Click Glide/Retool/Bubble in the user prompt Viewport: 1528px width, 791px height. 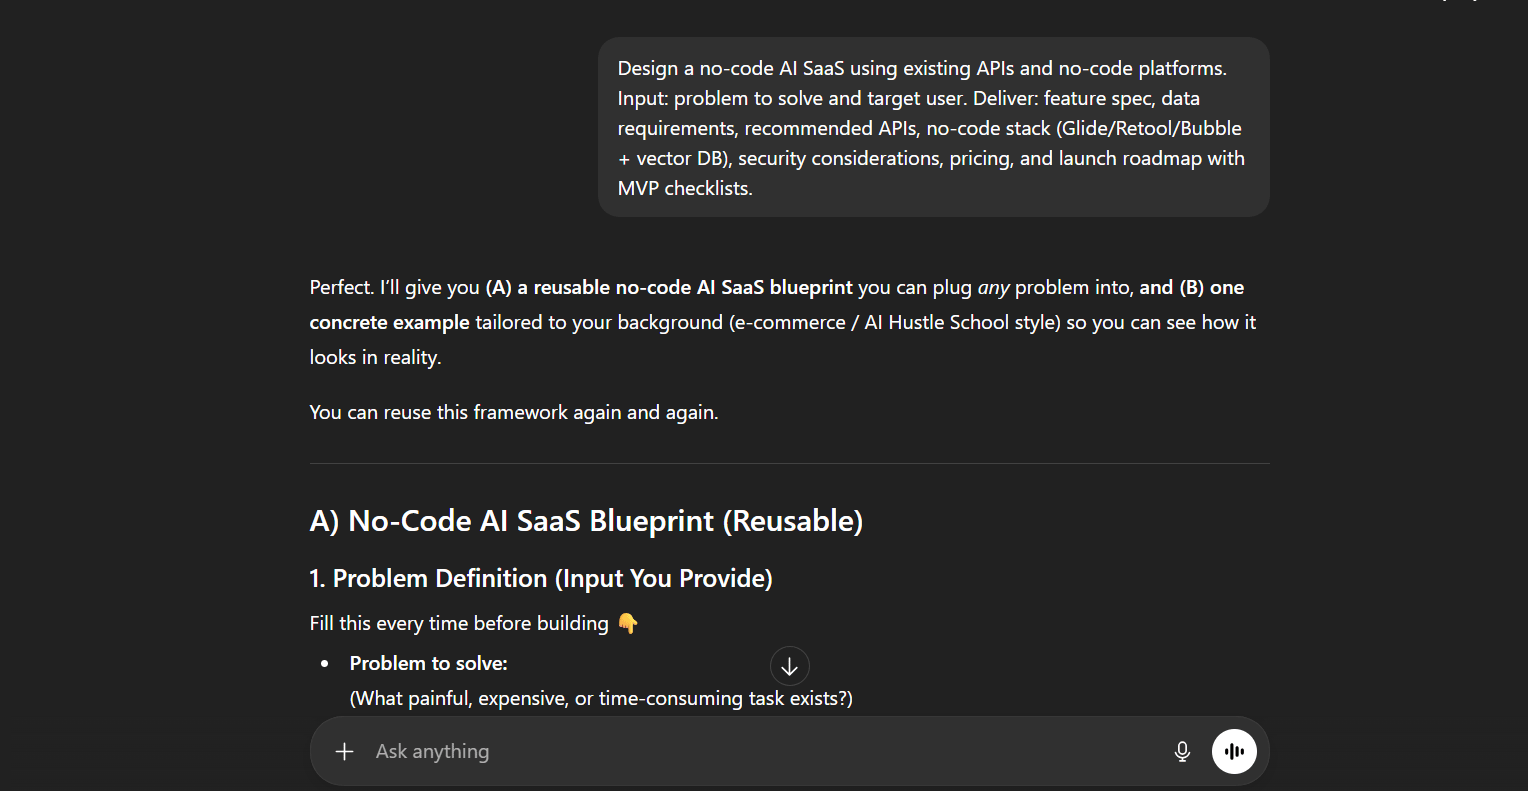pyautogui.click(x=1148, y=128)
